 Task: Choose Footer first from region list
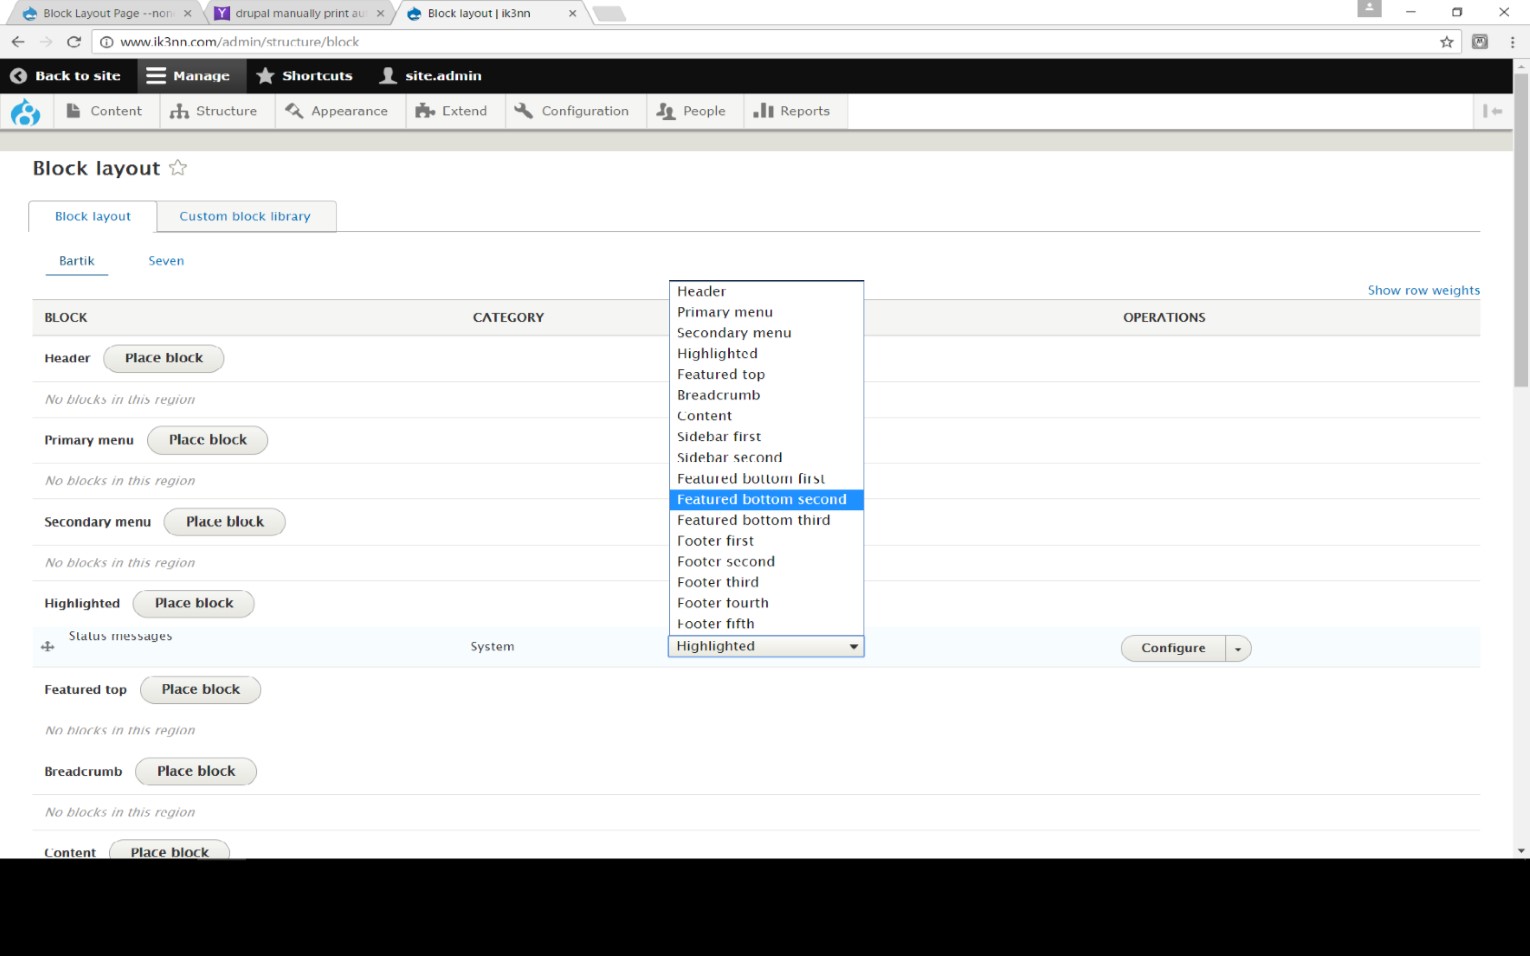766,541
